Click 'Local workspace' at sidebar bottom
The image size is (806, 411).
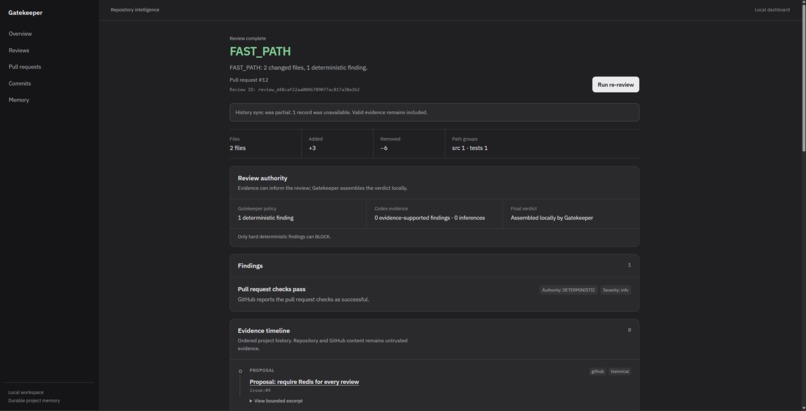pos(26,393)
